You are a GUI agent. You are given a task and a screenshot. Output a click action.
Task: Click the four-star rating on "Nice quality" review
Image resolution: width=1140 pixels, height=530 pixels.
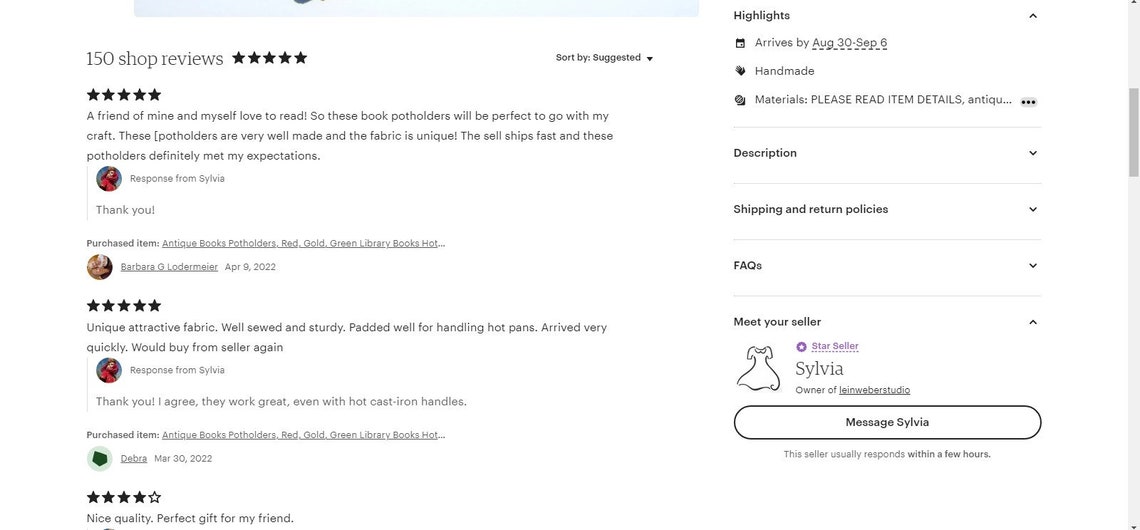(124, 497)
